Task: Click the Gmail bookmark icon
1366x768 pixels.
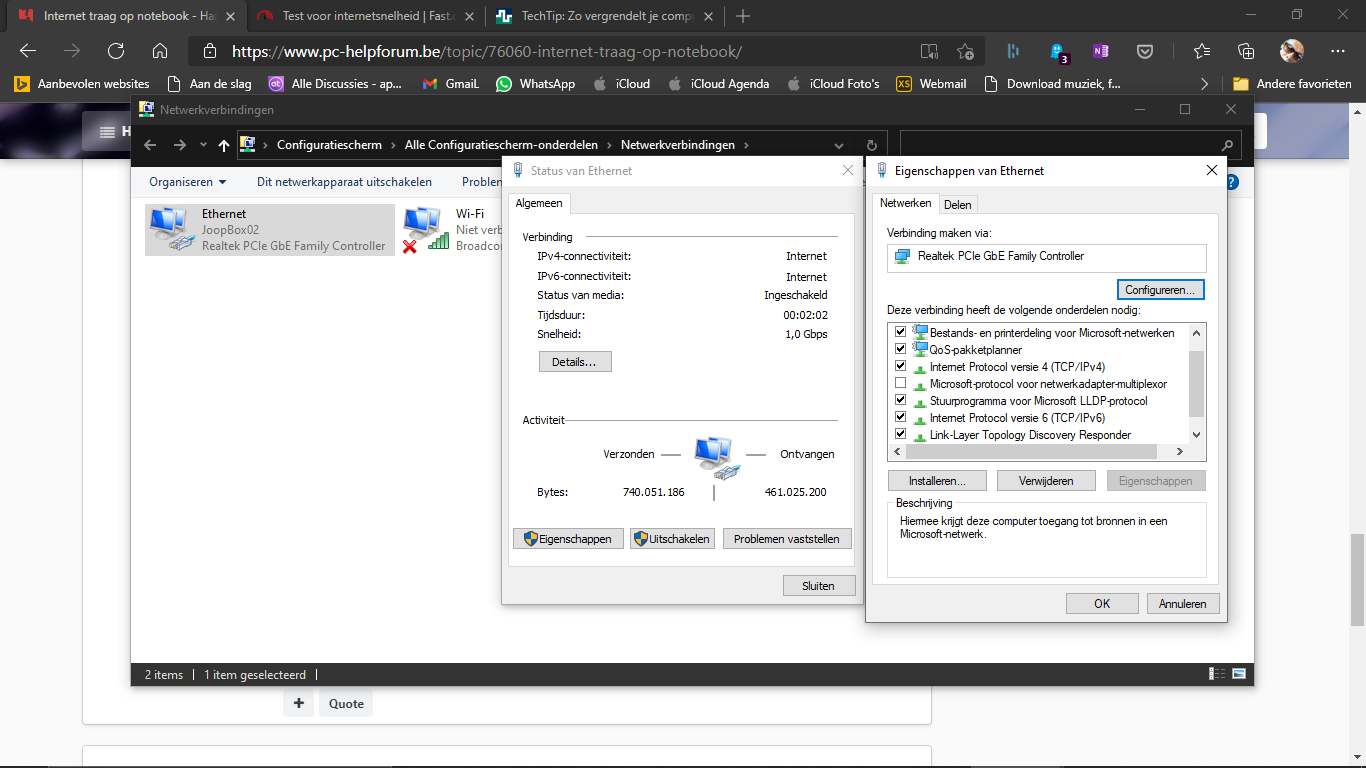Action: coord(430,84)
